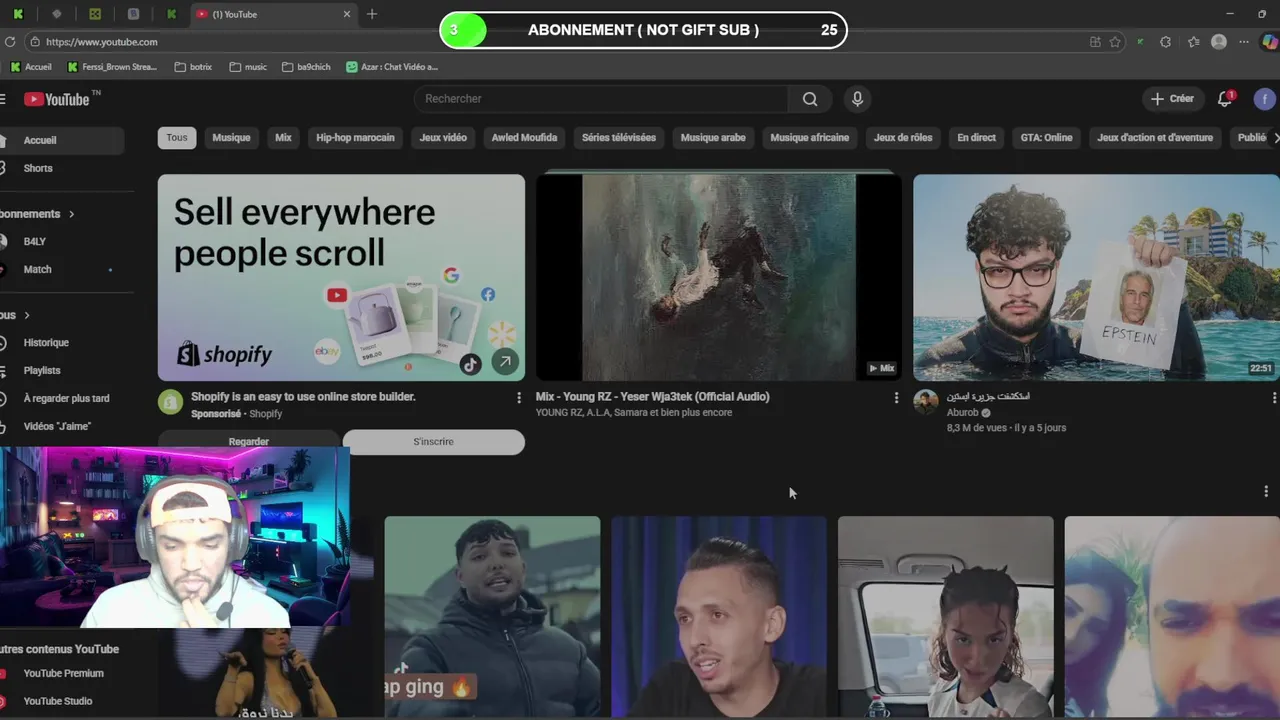Expand the Abonnements section
The image size is (1280, 720).
click(37, 214)
